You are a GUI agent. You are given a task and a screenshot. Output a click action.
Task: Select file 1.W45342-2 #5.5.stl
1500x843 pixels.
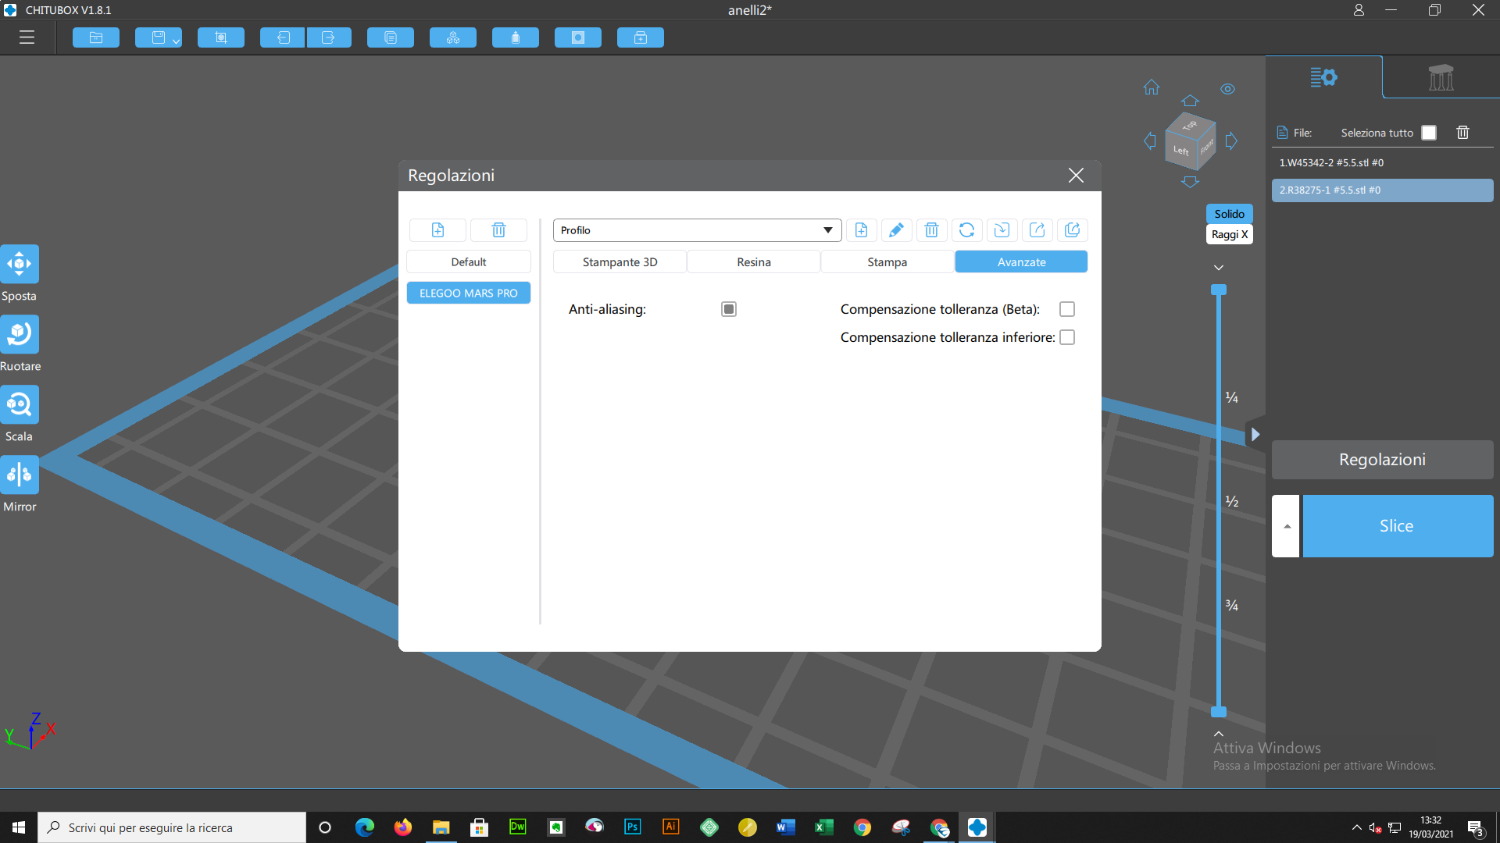1383,162
